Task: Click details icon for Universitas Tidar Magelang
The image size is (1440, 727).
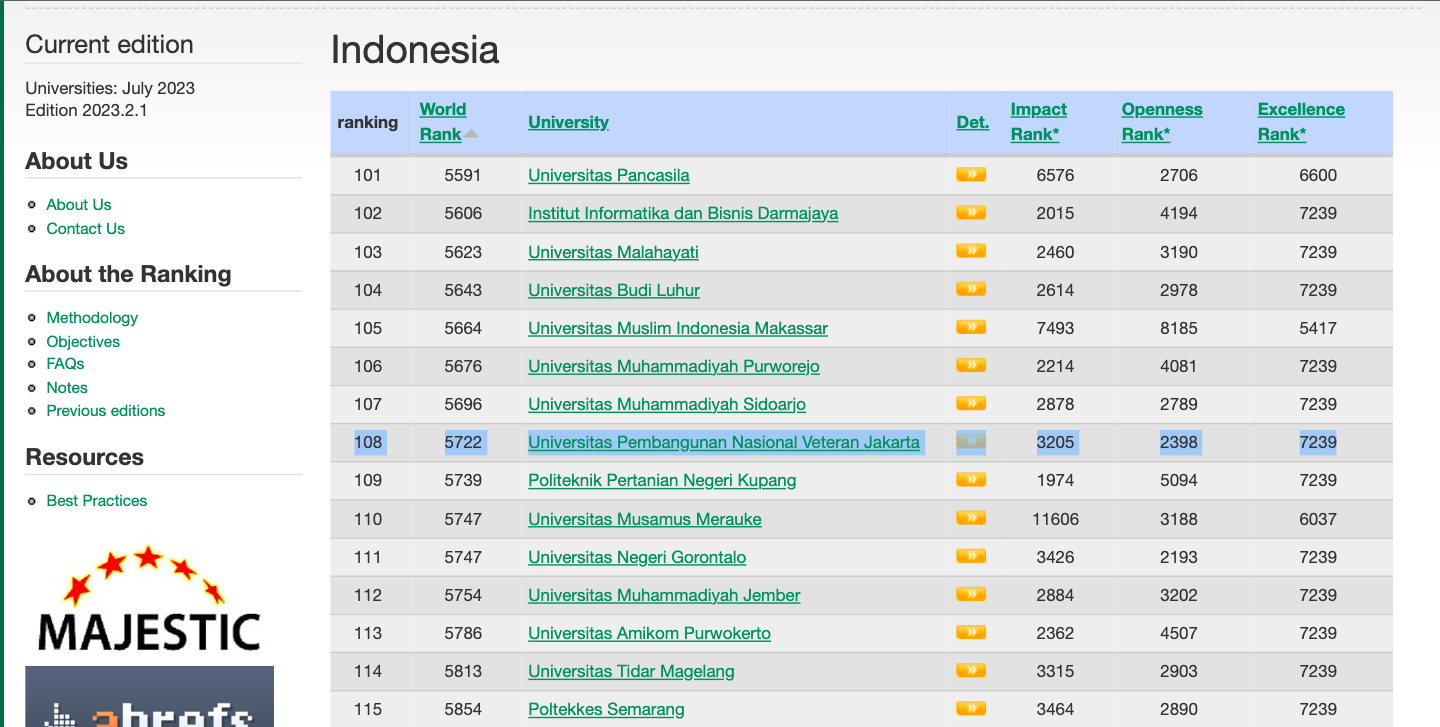Action: [970, 670]
